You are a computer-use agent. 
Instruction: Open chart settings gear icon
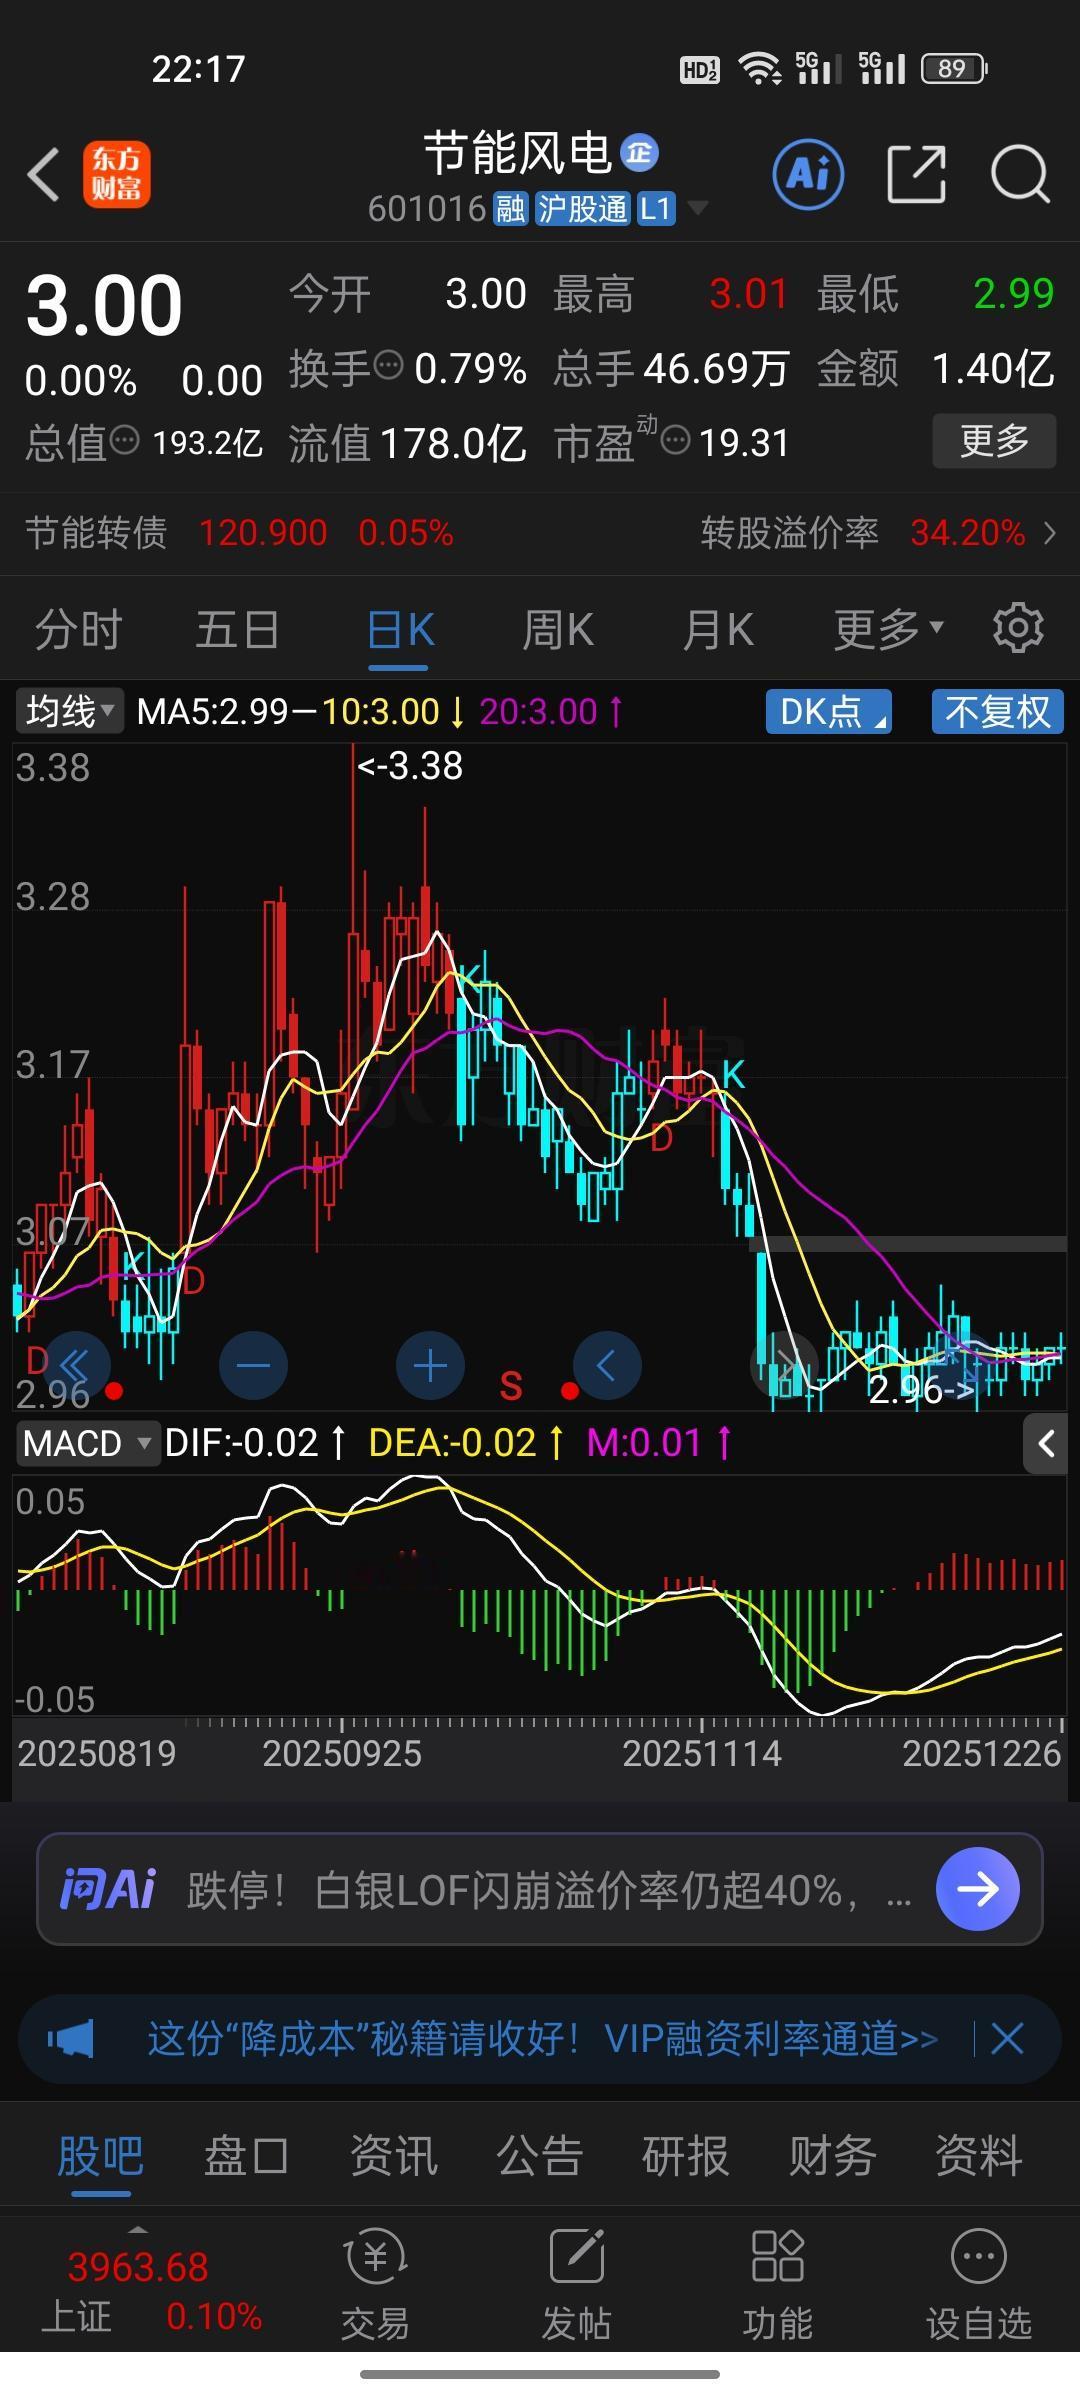tap(1018, 628)
